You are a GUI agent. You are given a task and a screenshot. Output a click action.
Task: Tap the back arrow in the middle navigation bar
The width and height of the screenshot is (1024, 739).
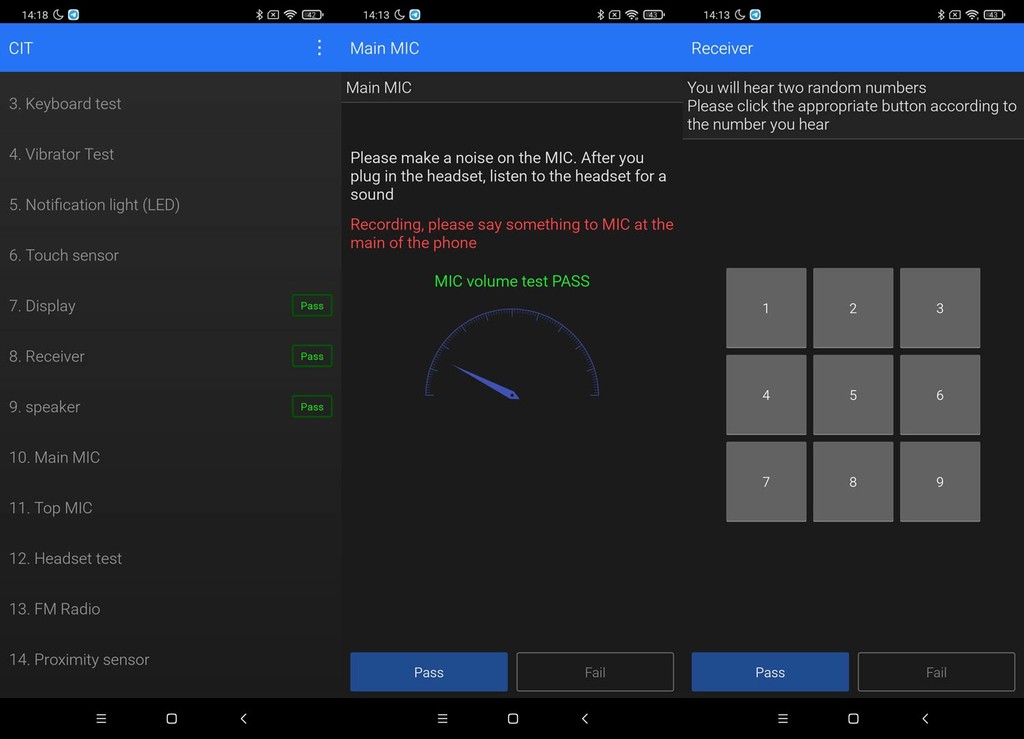[x=585, y=718]
